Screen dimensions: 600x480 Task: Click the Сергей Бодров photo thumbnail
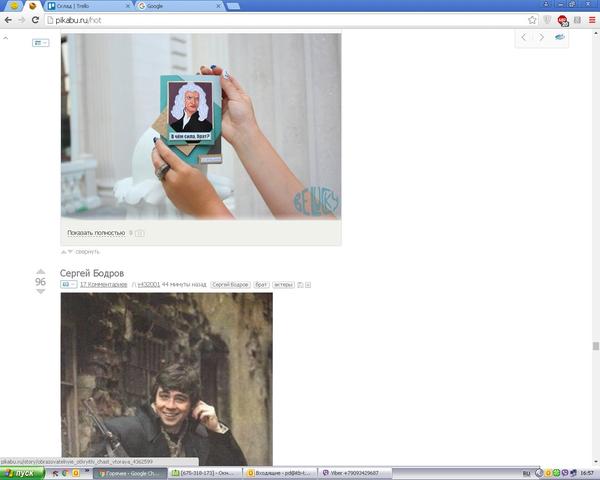tap(166, 378)
